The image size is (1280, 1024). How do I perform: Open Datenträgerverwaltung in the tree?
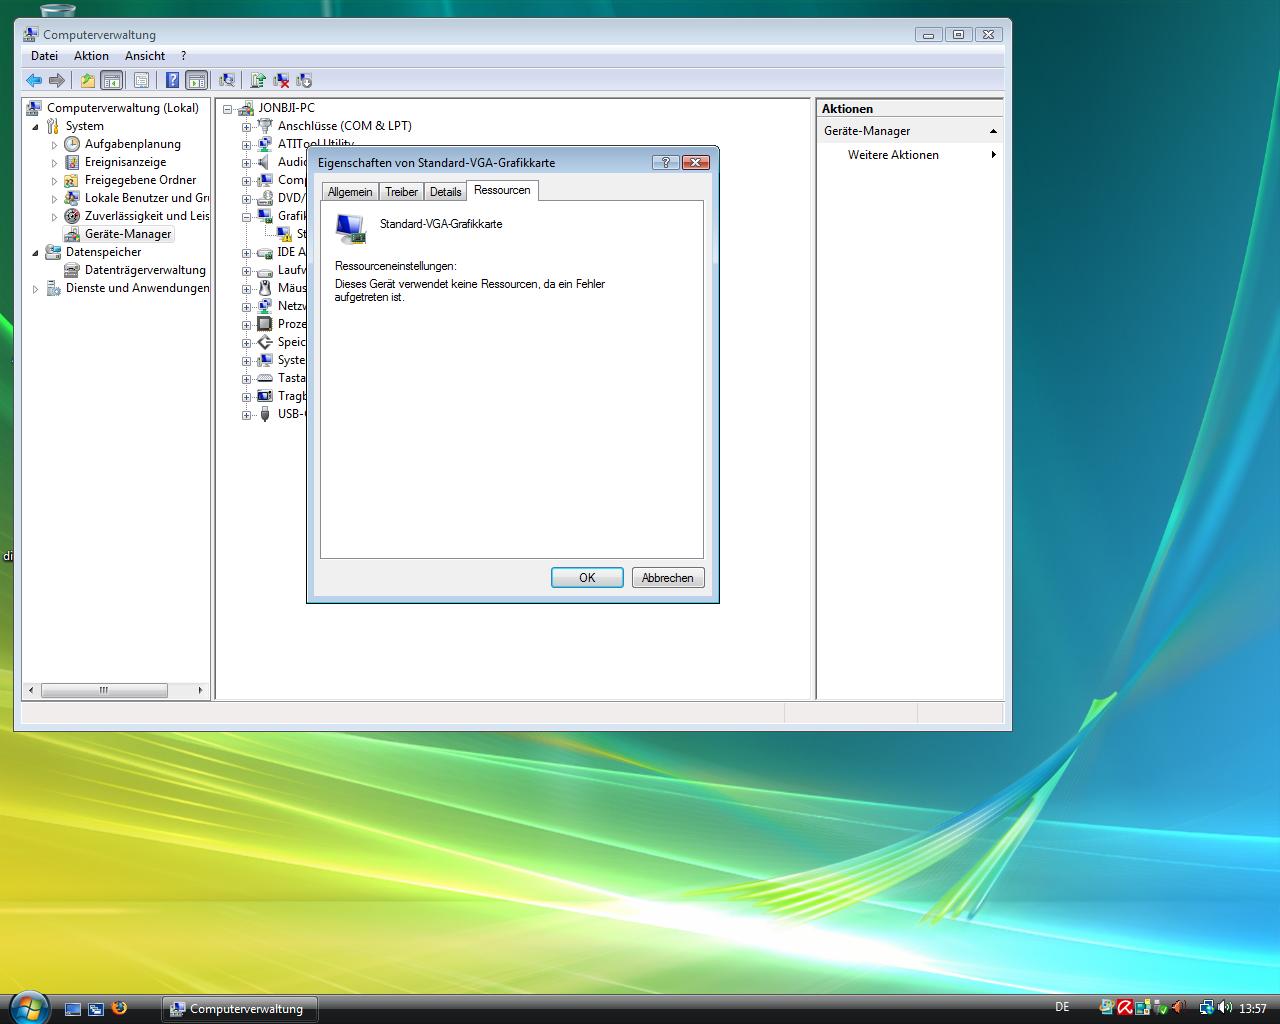click(145, 270)
